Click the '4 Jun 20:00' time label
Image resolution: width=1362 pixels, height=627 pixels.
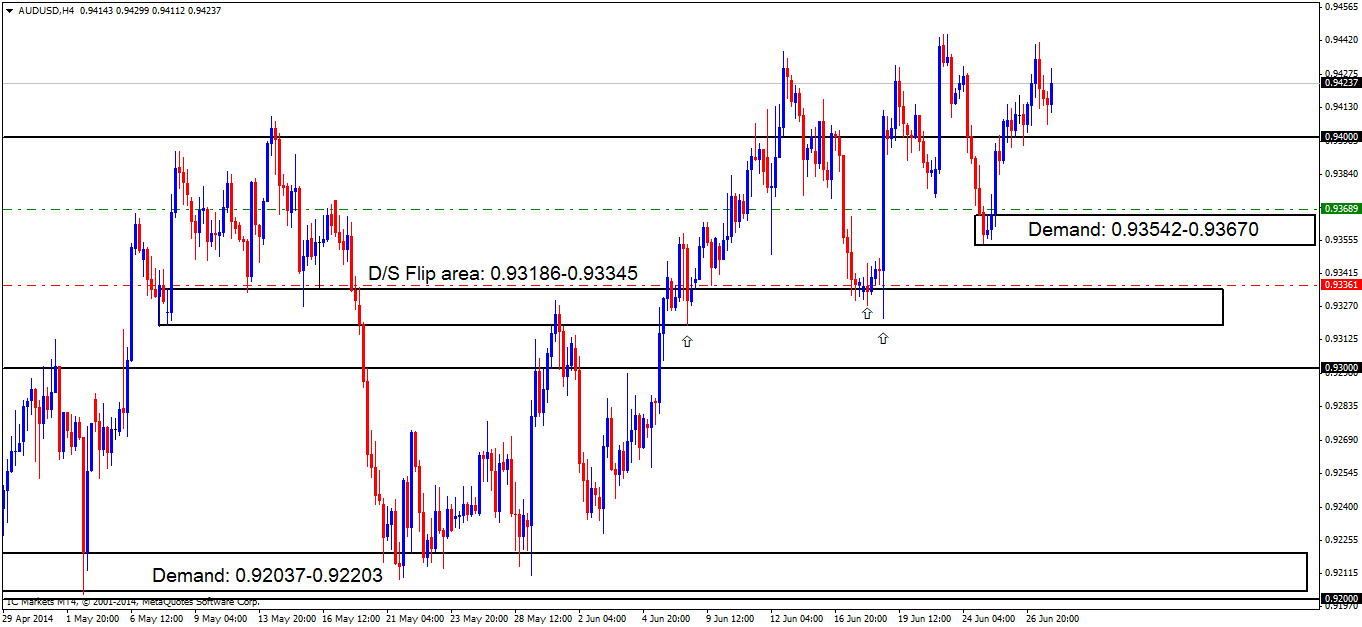pyautogui.click(x=665, y=619)
